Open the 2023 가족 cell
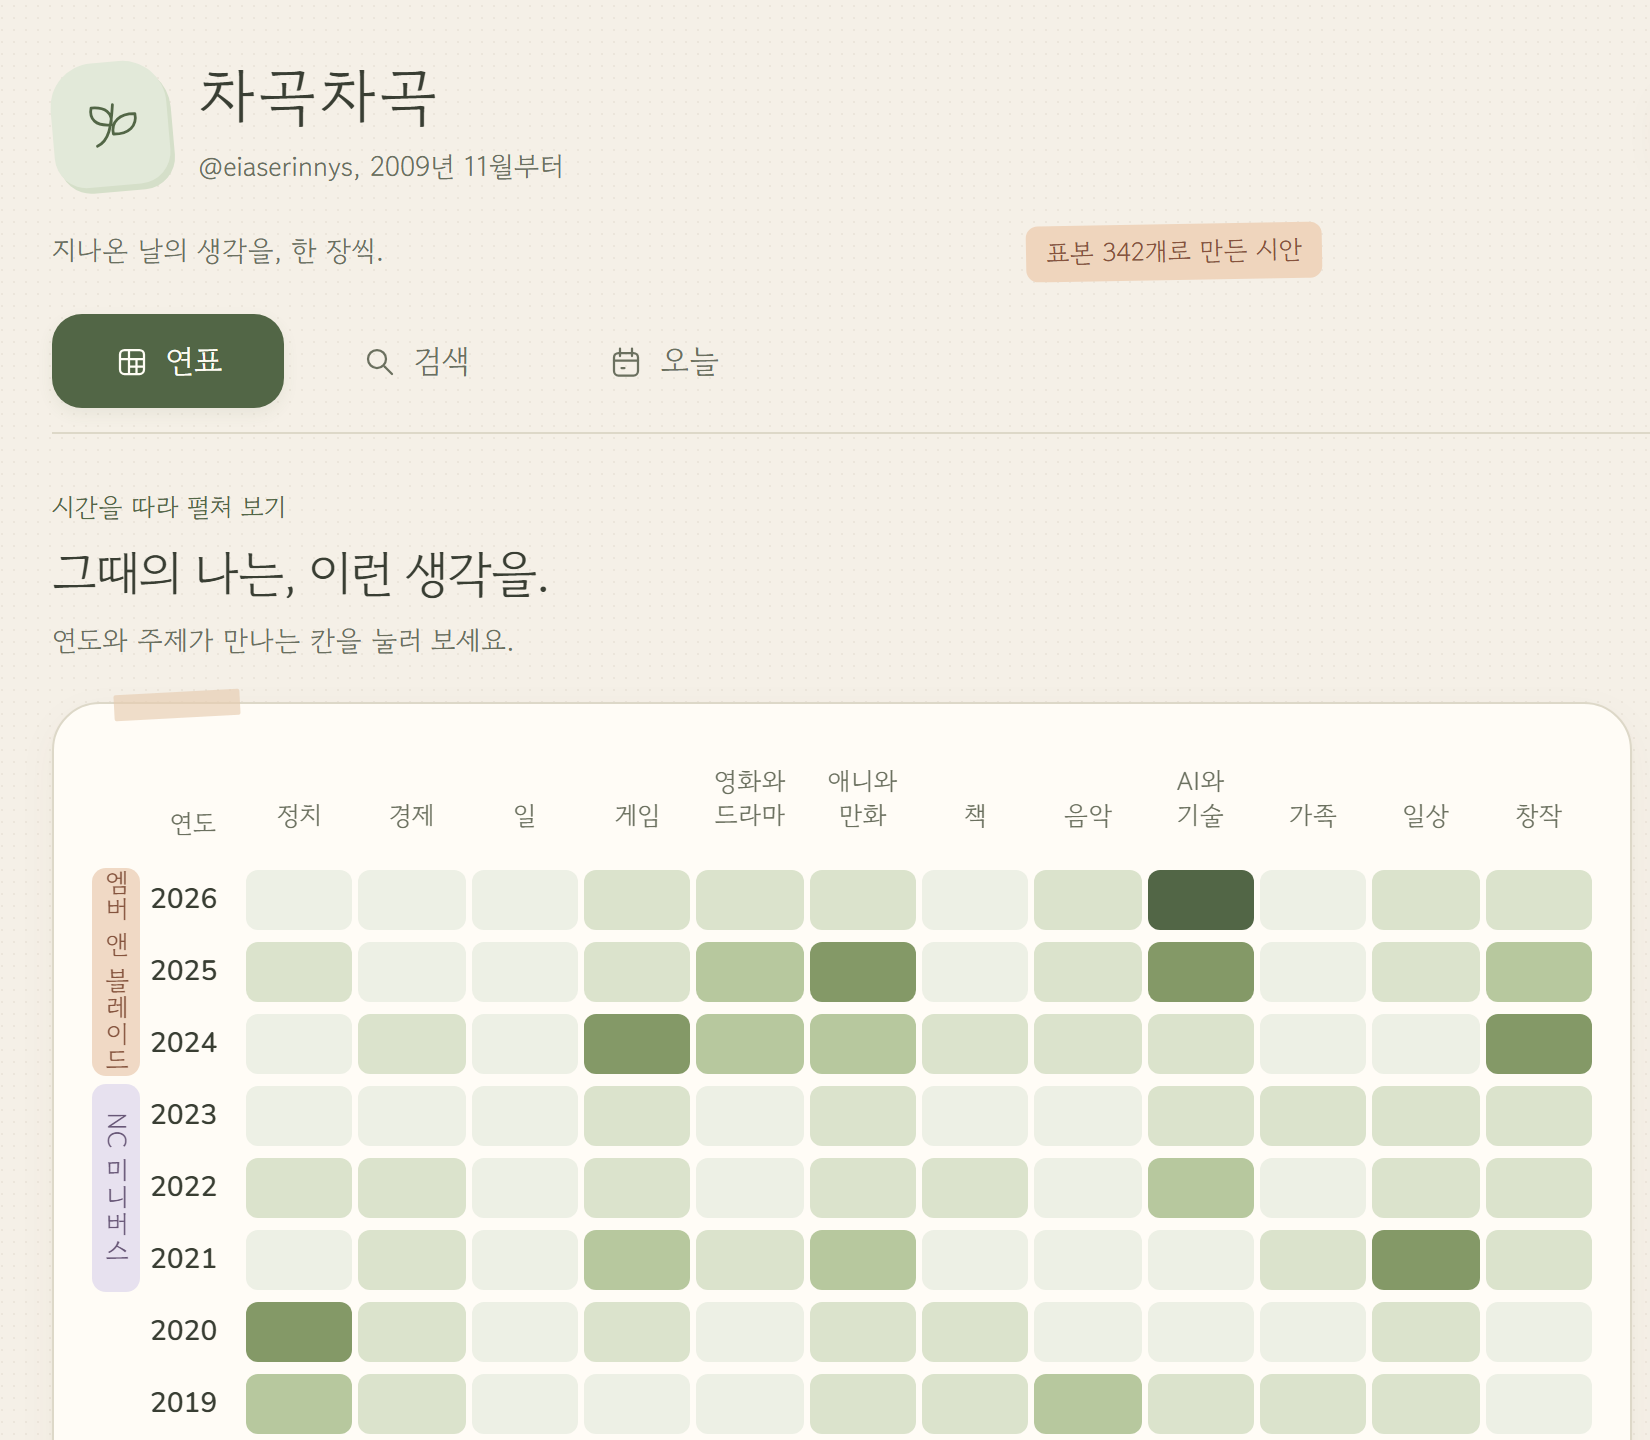1650x1440 pixels. [x=1313, y=1116]
